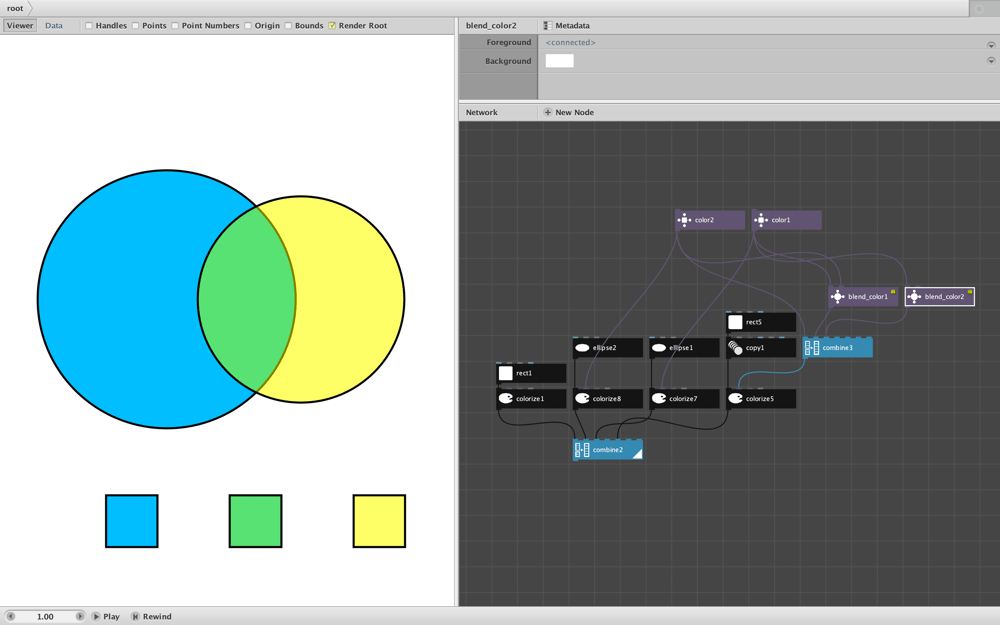The height and width of the screenshot is (625, 1000).
Task: Select the combine3 node
Action: click(x=837, y=348)
